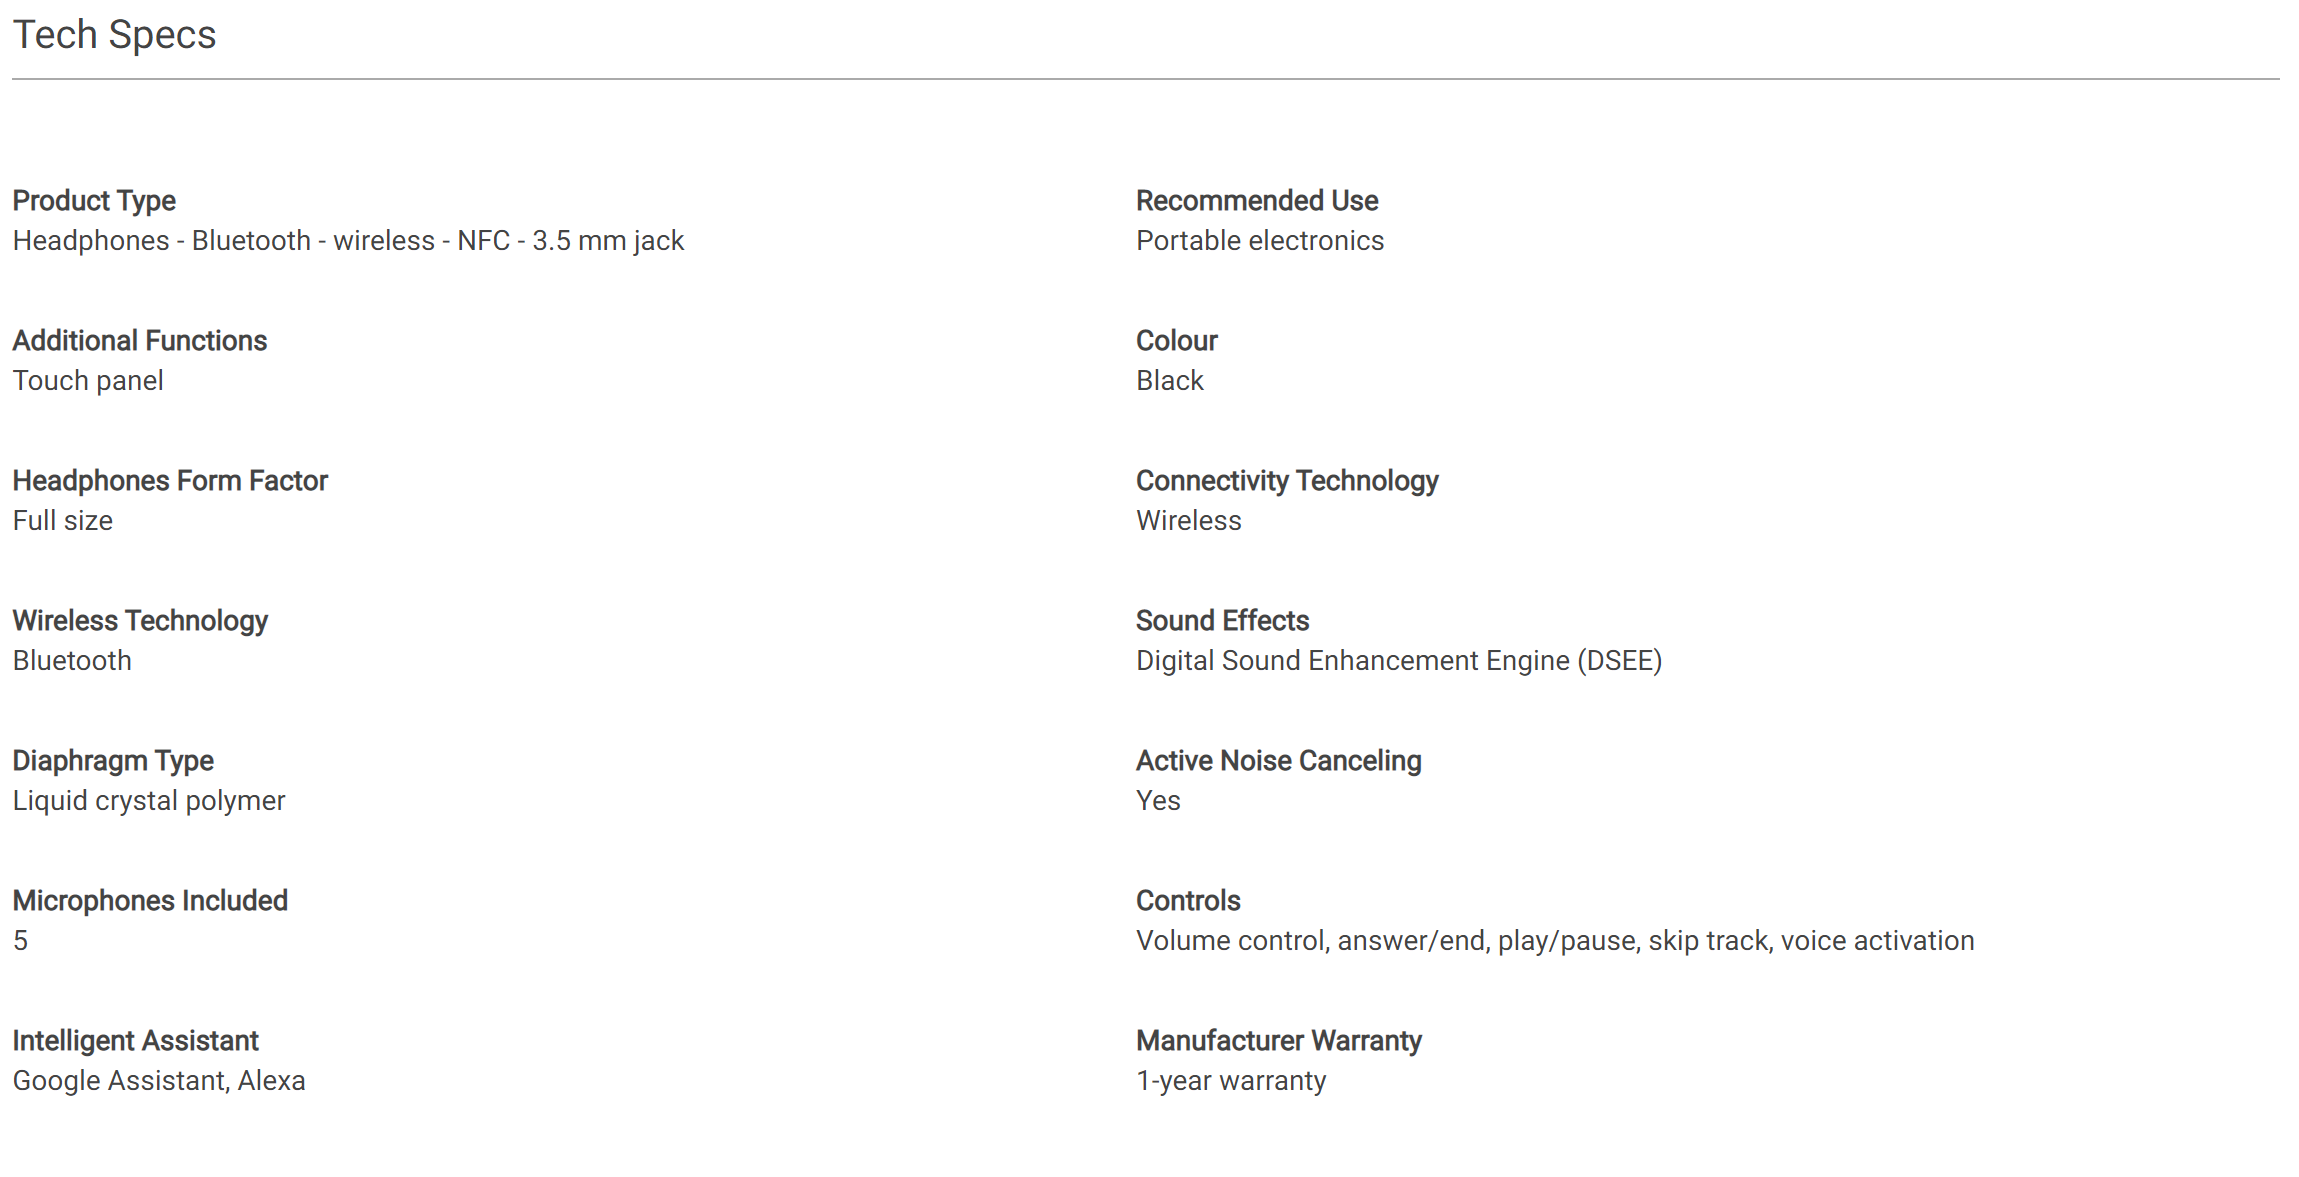Select the Headphones Form Factor label
The height and width of the screenshot is (1177, 2299).
[170, 481]
